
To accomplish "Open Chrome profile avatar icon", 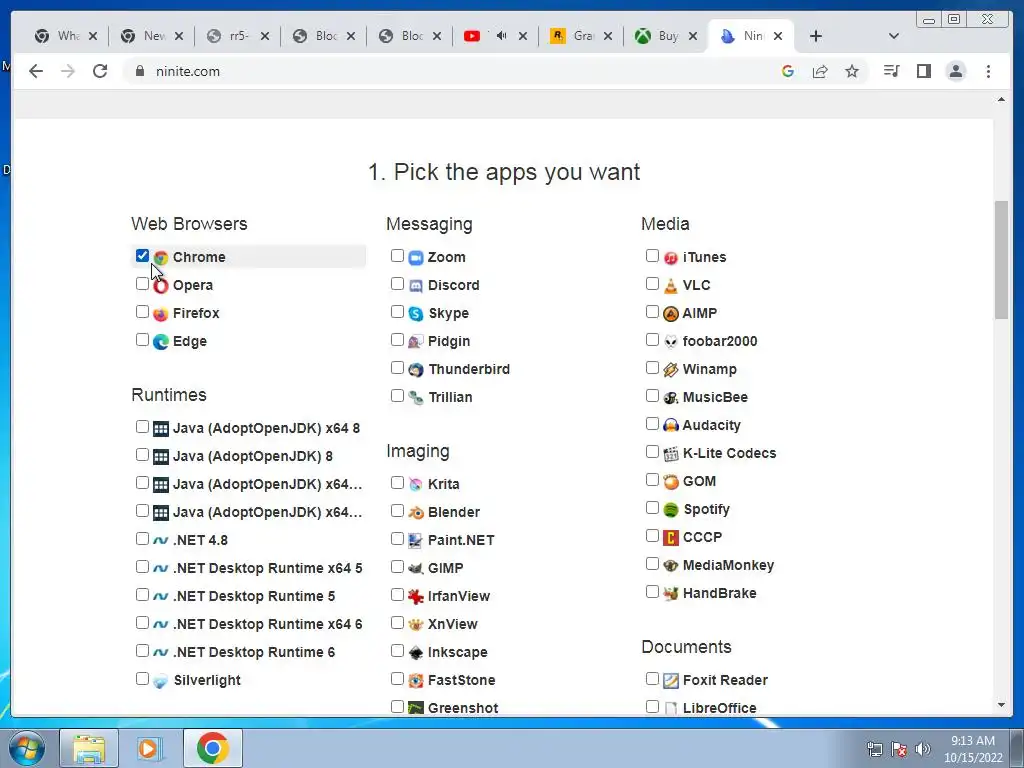I will [955, 71].
